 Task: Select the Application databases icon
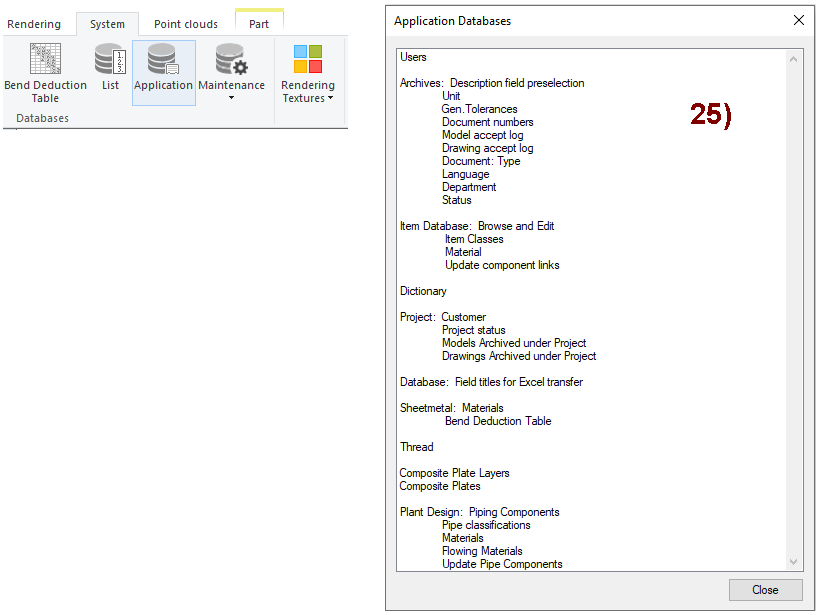tap(163, 60)
